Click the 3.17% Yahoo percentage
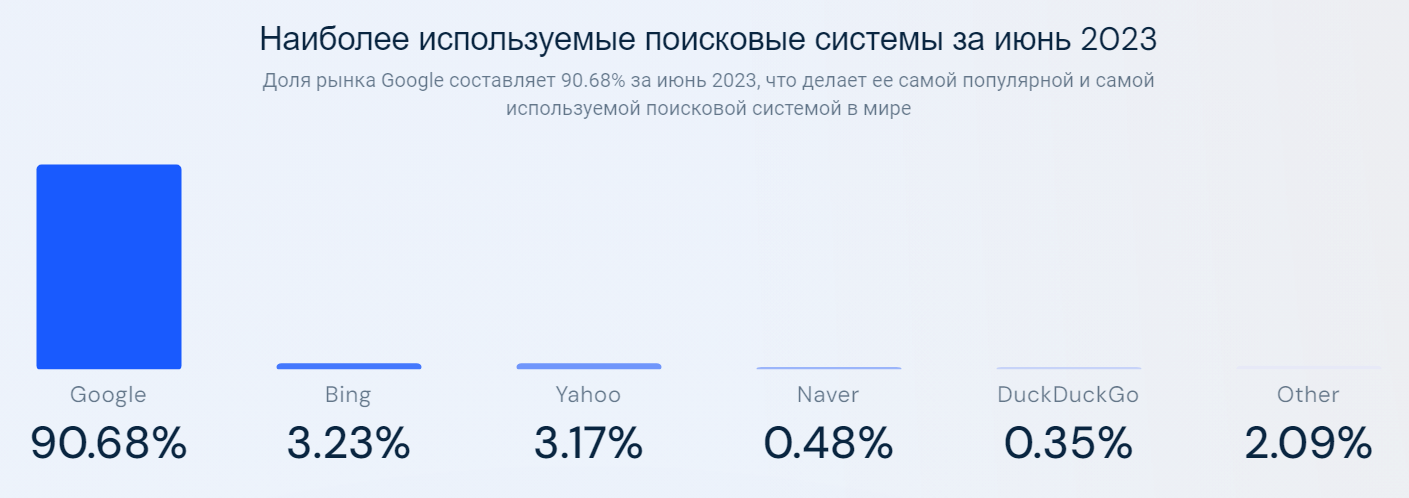 (589, 444)
